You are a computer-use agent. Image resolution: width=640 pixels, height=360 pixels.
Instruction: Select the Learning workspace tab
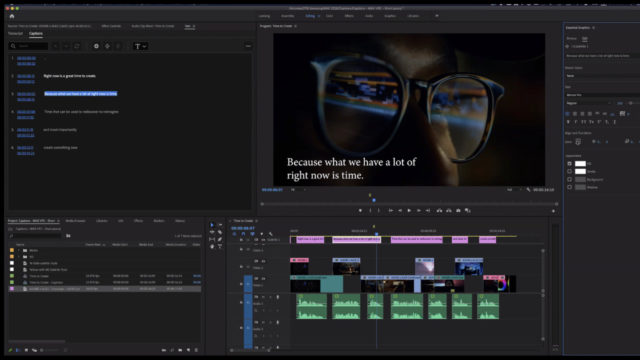click(264, 16)
